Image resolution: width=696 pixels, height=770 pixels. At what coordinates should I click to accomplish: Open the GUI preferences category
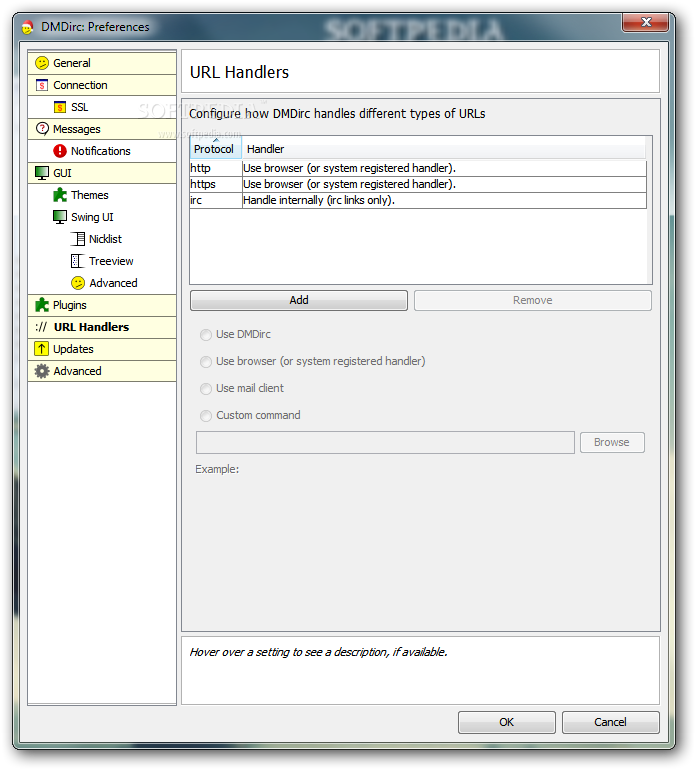[x=102, y=173]
